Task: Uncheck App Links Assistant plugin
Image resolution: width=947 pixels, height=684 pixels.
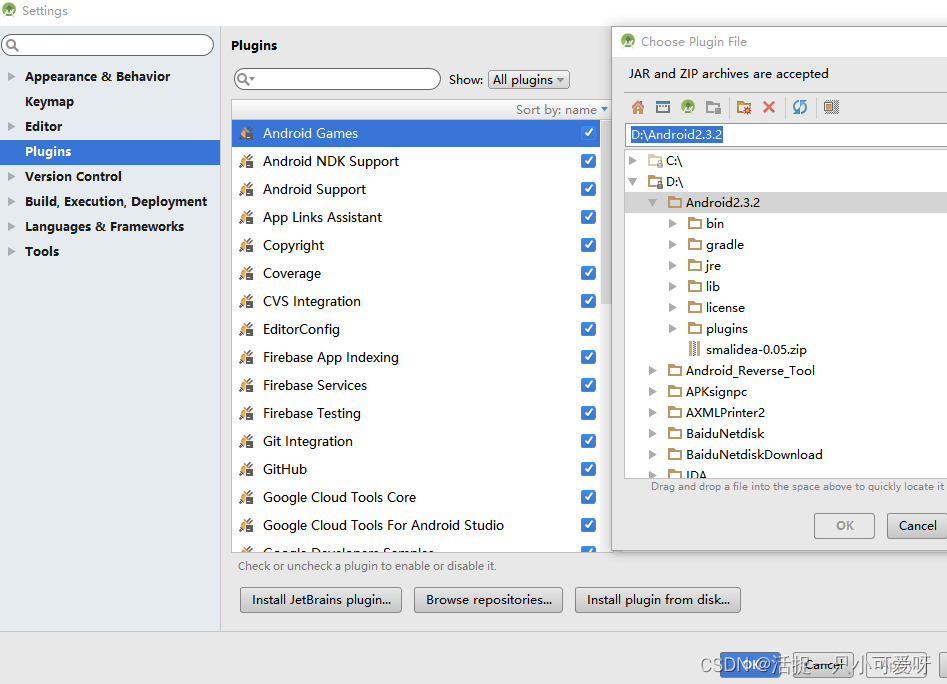Action: pyautogui.click(x=588, y=217)
